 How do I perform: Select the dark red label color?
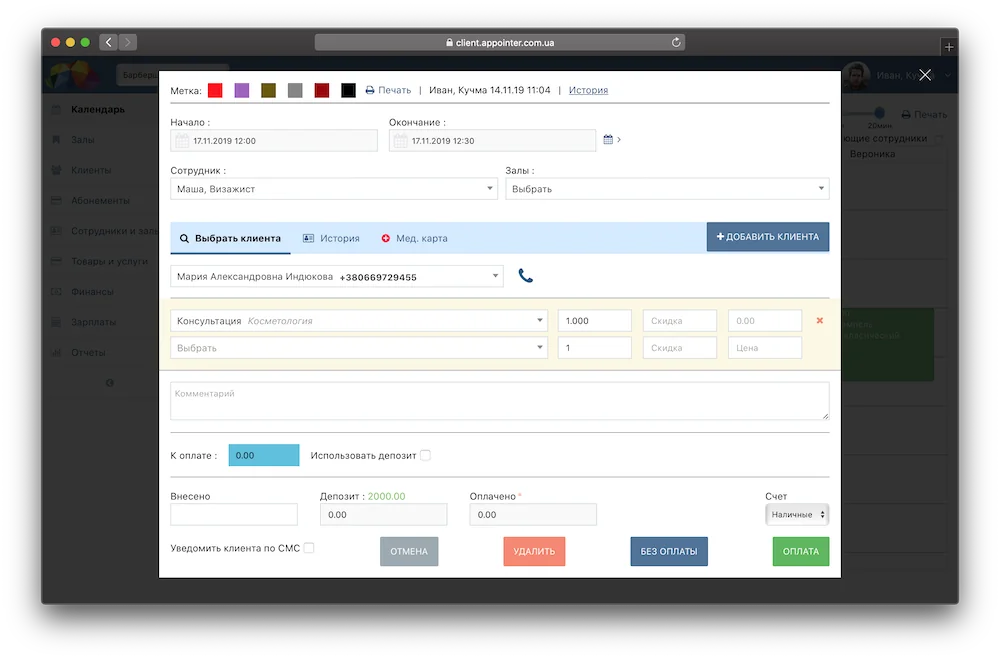tap(321, 90)
